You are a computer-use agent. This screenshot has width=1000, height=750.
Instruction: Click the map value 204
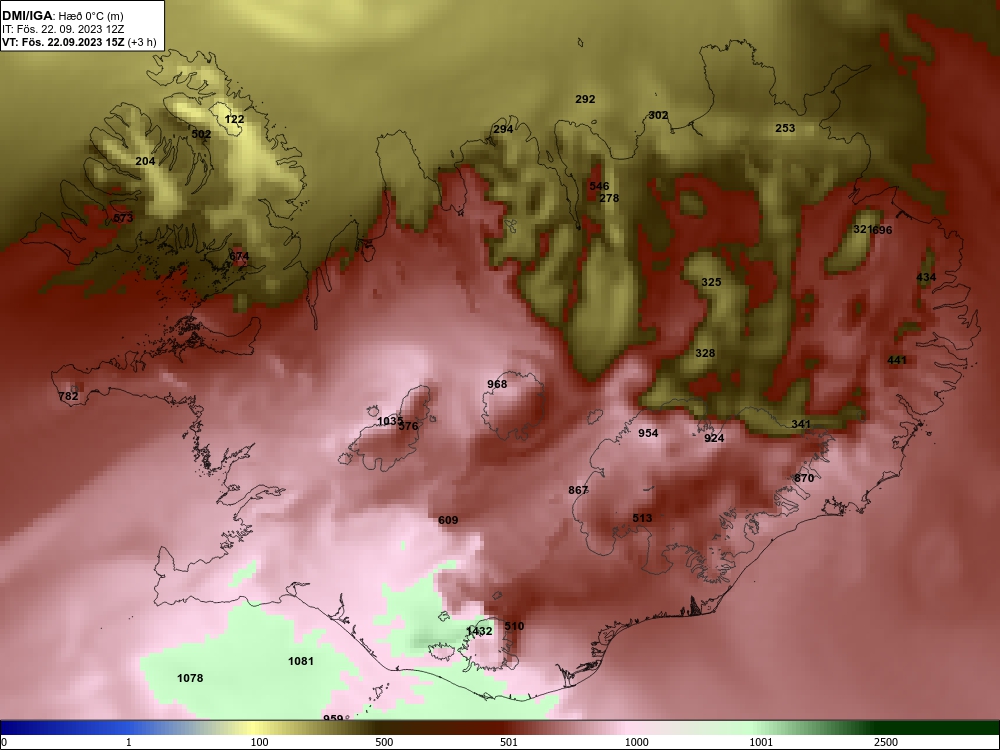(x=145, y=161)
